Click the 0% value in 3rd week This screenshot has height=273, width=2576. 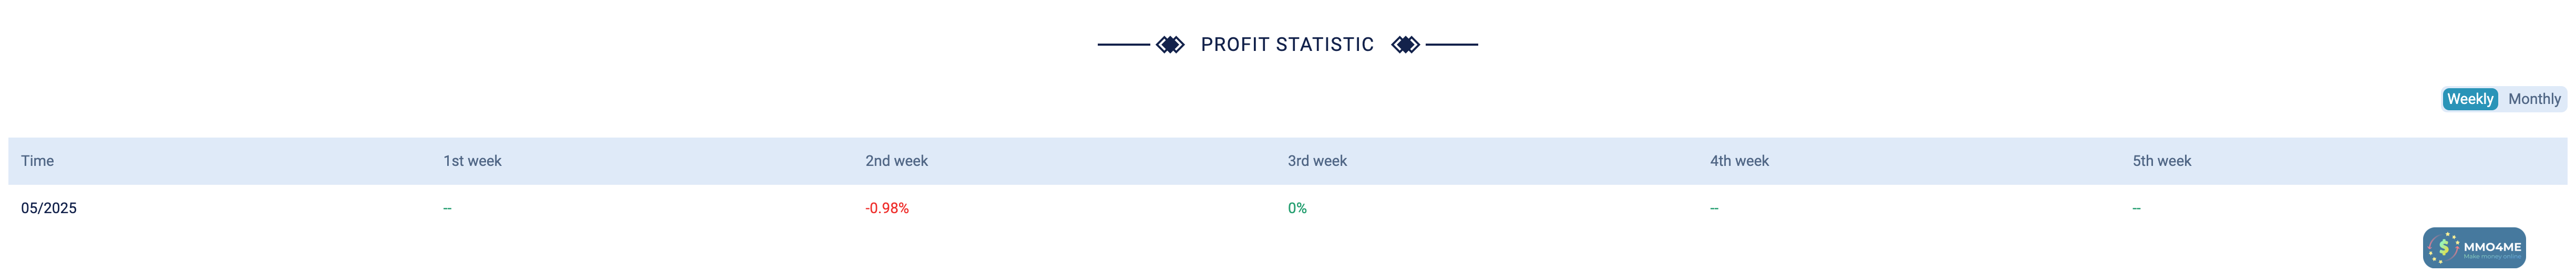(x=1297, y=208)
